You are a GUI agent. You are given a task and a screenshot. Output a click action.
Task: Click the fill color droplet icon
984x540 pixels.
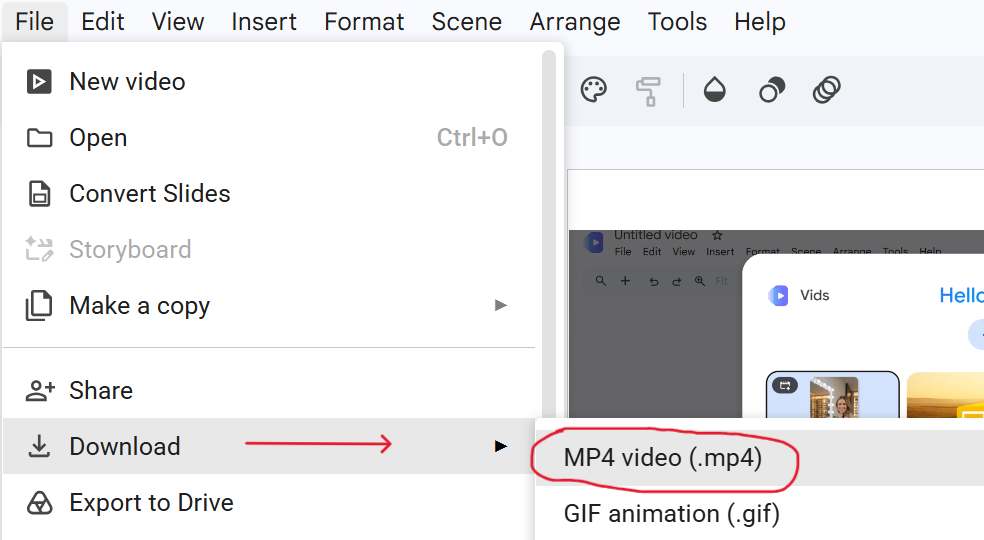714,90
